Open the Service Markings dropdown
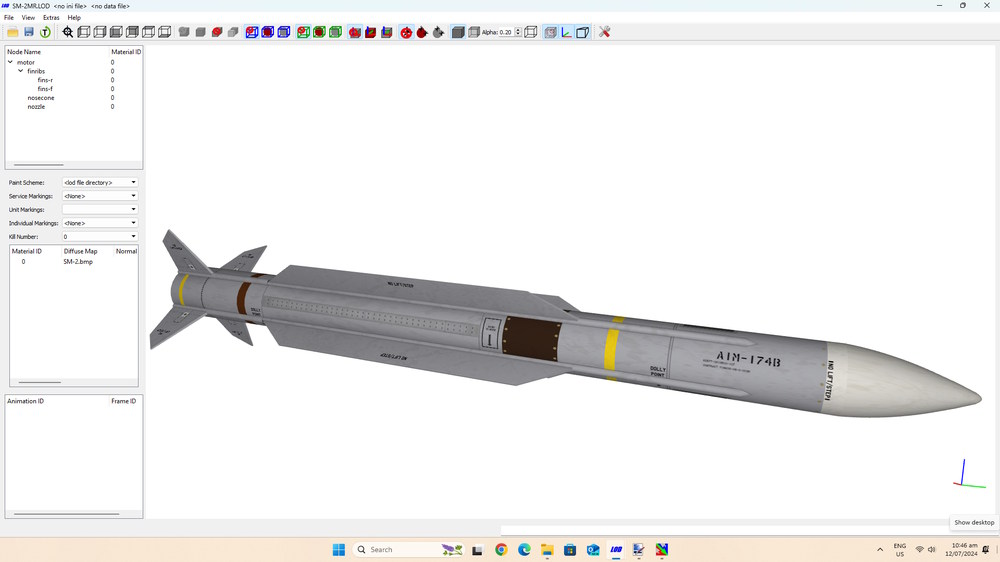This screenshot has height=562, width=1000. [x=100, y=196]
